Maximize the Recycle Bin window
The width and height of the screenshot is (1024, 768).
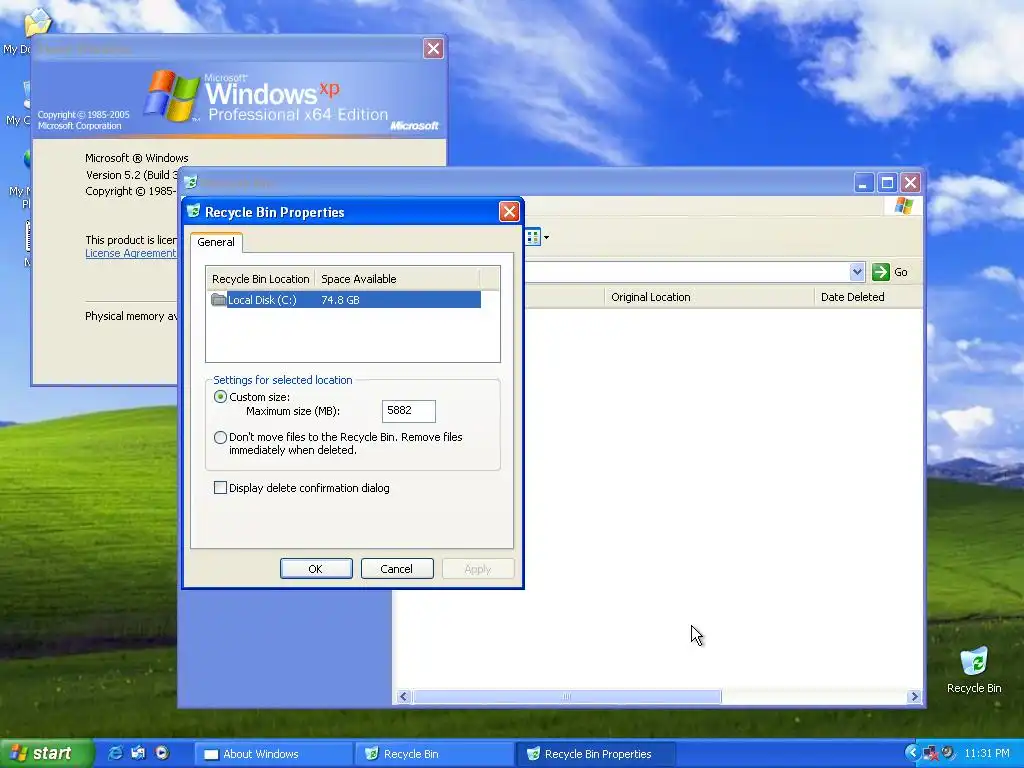pyautogui.click(x=887, y=183)
